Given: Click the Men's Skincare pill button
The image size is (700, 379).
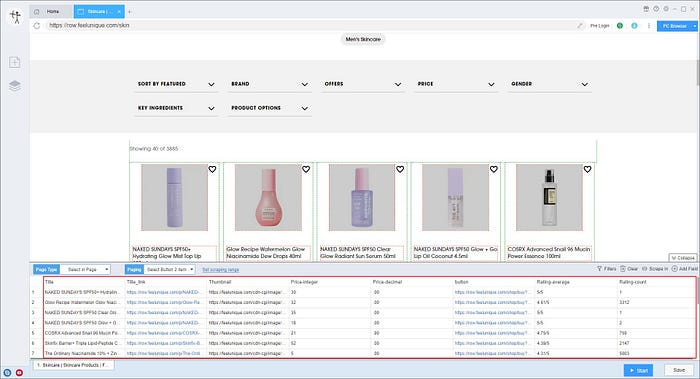Looking at the screenshot, I should [363, 39].
